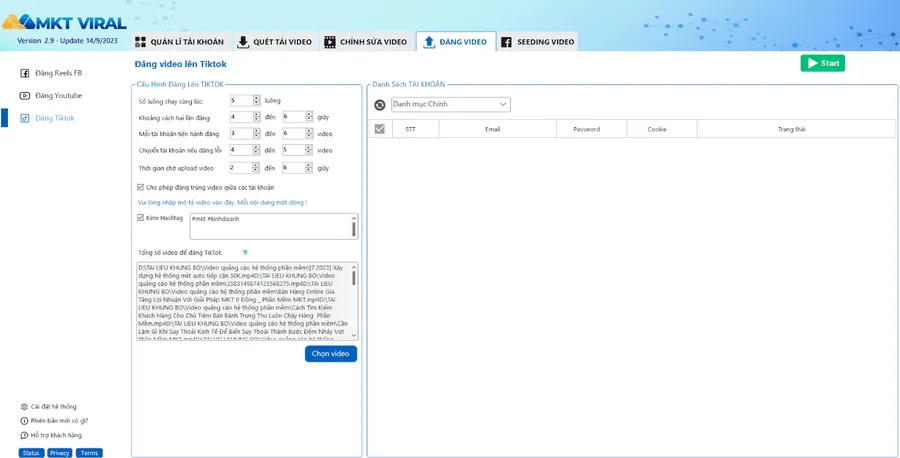Click the refresh icon next to Danh mục Chính
900x458 pixels.
(x=379, y=105)
